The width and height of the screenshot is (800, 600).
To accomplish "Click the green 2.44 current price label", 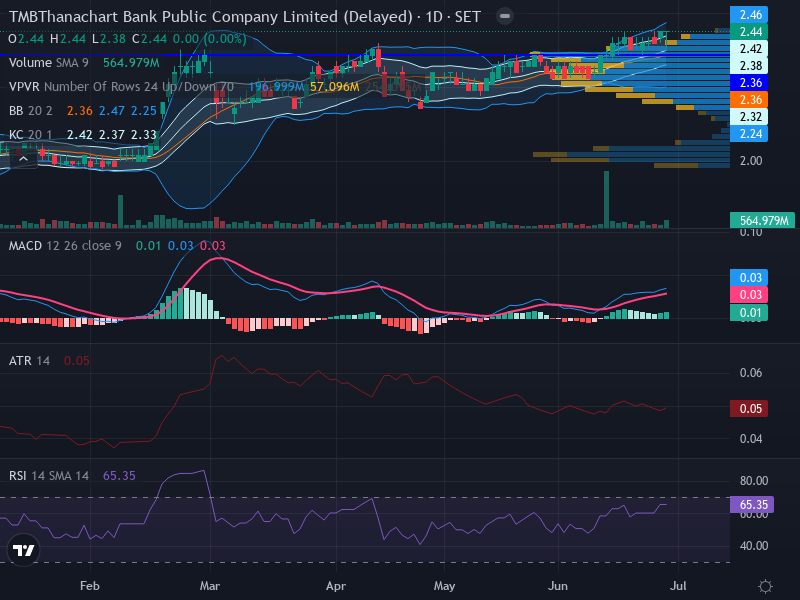I will [x=749, y=32].
